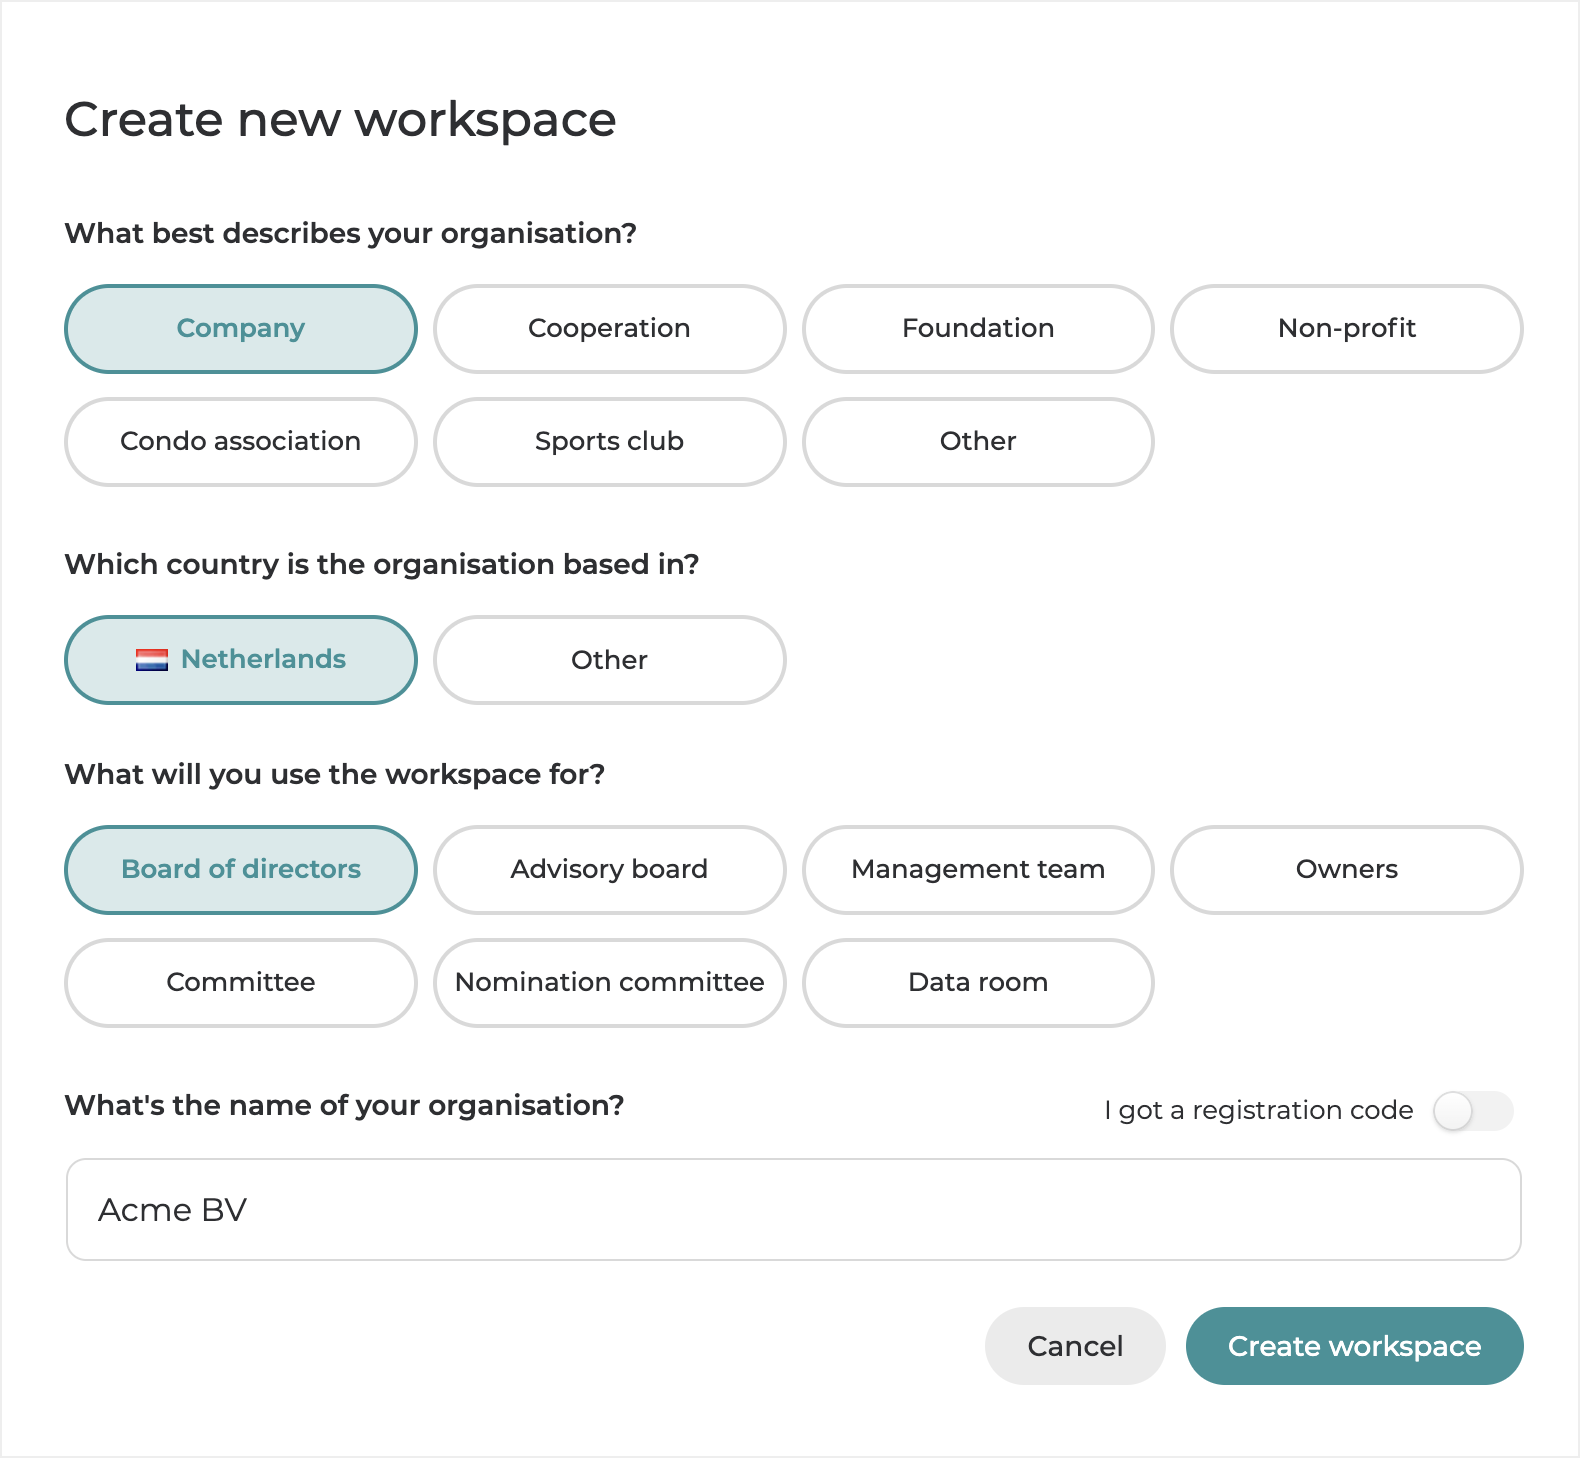Viewport: 1580px width, 1458px height.
Task: Select Company organisation type
Action: pyautogui.click(x=241, y=329)
